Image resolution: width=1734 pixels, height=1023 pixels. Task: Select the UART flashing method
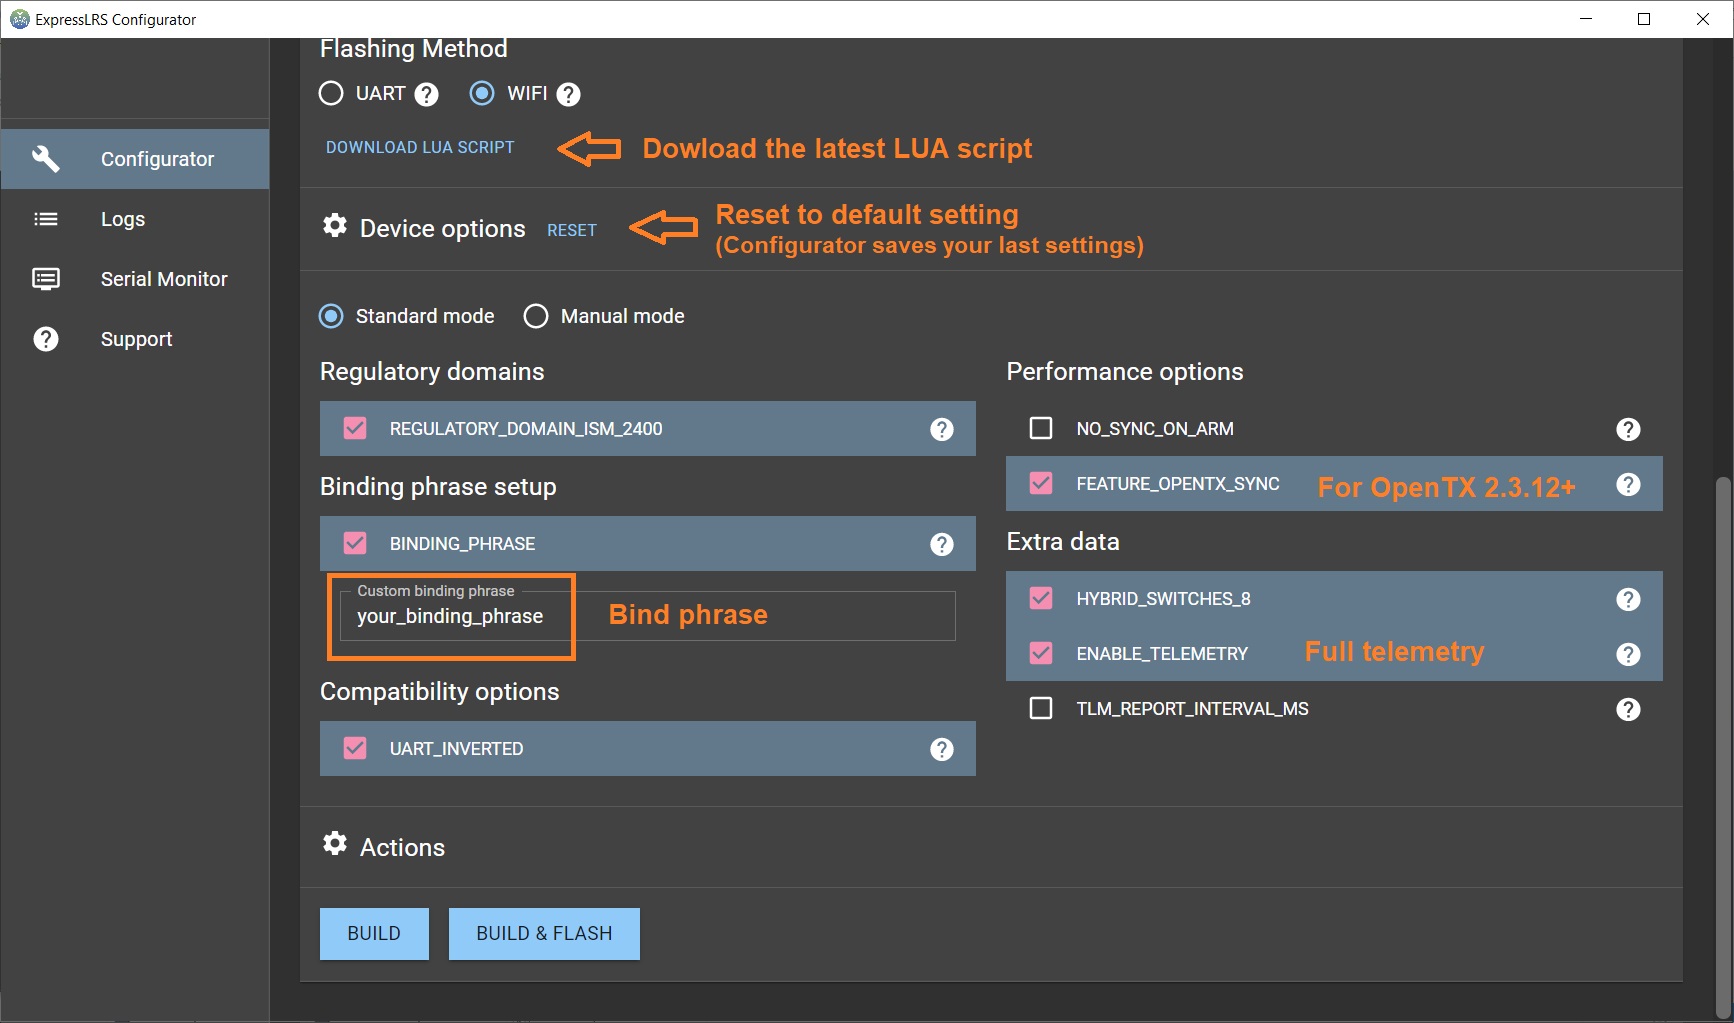pyautogui.click(x=331, y=93)
